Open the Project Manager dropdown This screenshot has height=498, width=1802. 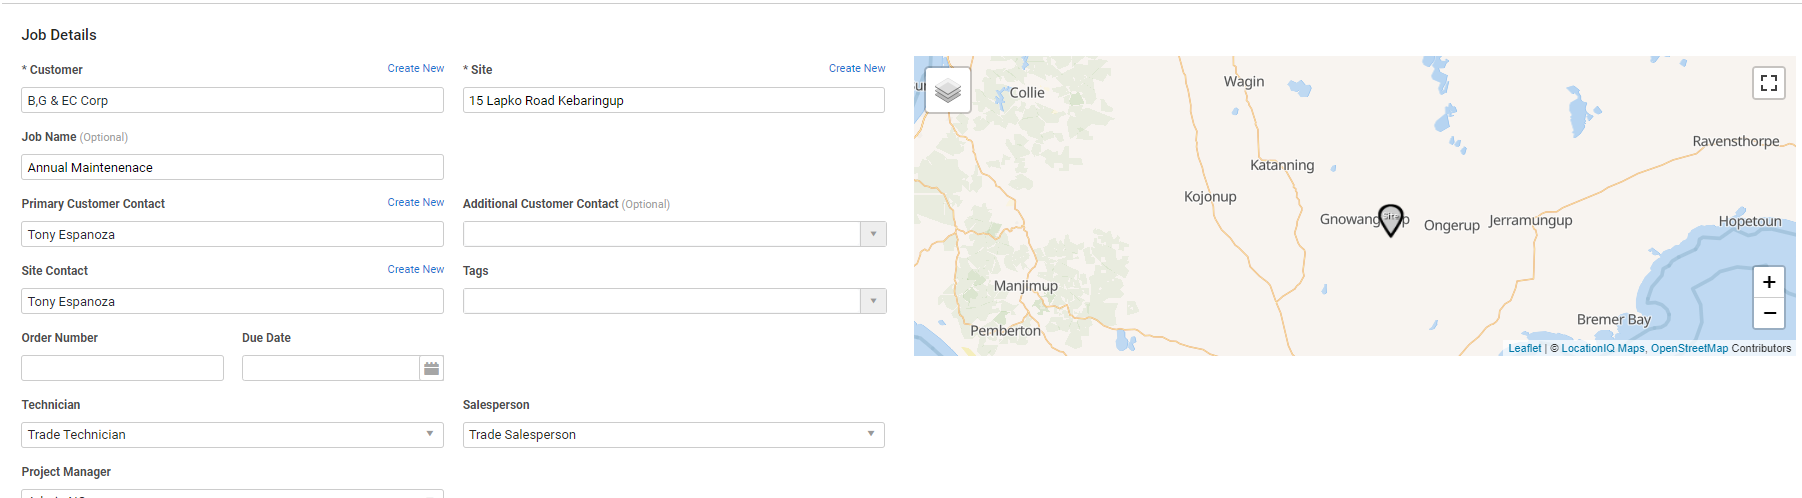pos(232,494)
